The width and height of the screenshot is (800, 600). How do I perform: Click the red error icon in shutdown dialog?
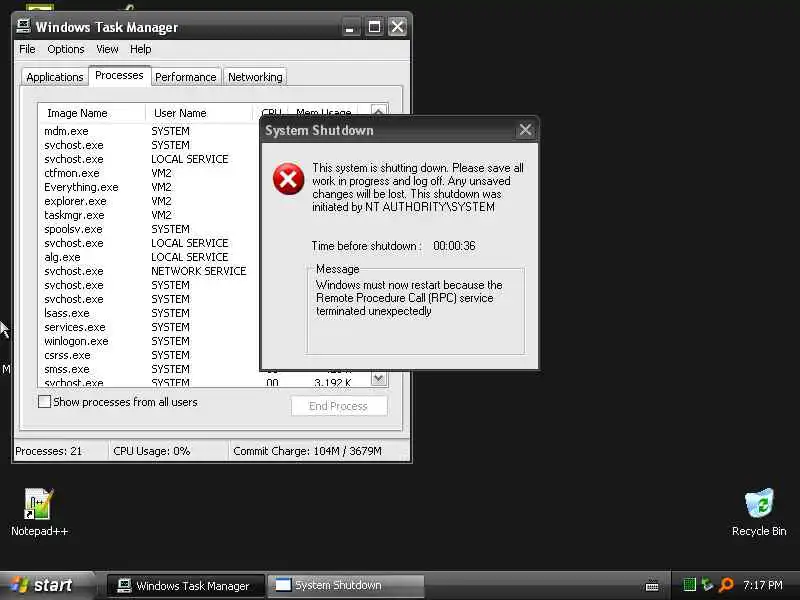[288, 179]
